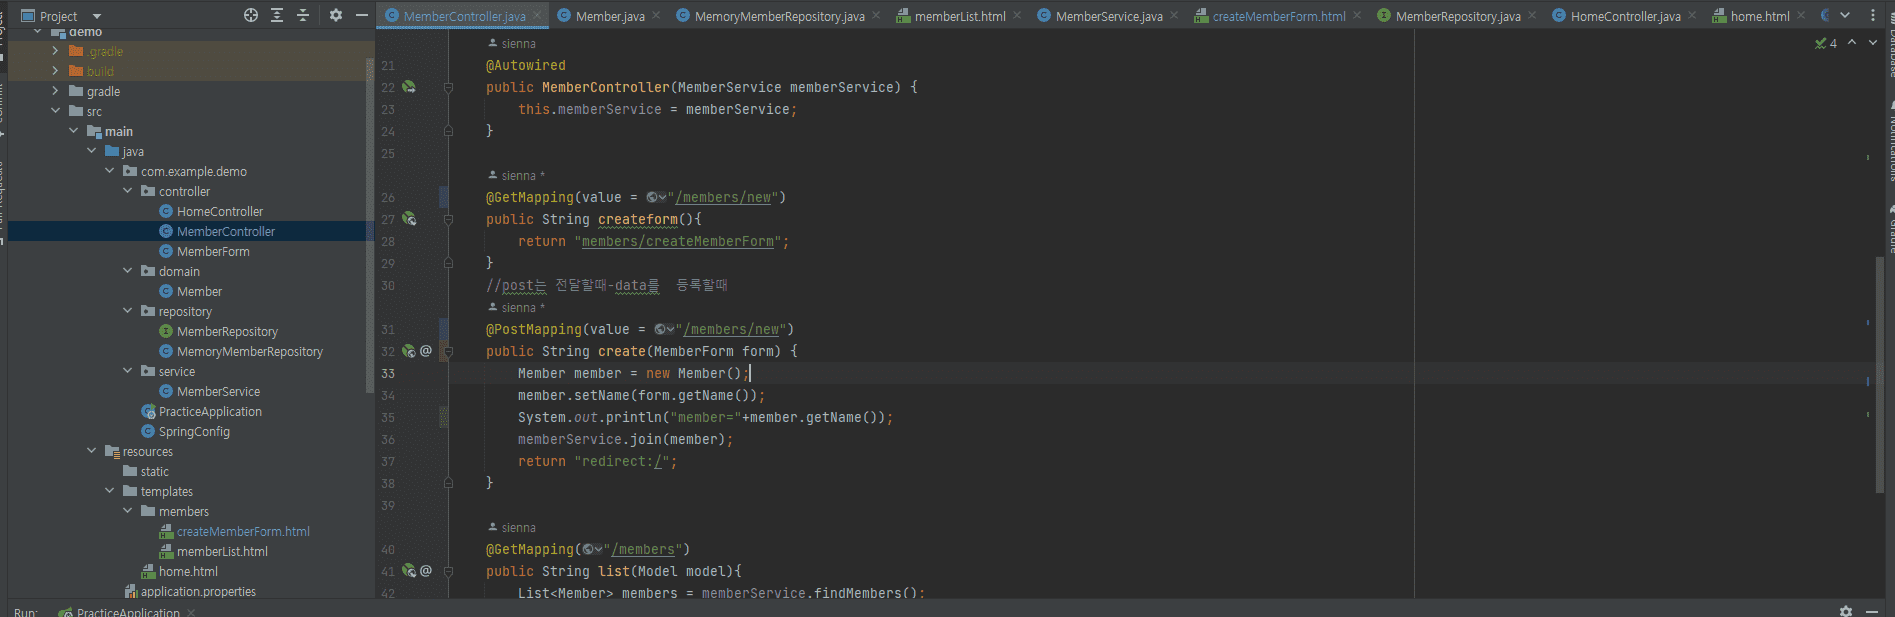Collapse the java folder
Screen dimensions: 1895x617
tap(91, 151)
